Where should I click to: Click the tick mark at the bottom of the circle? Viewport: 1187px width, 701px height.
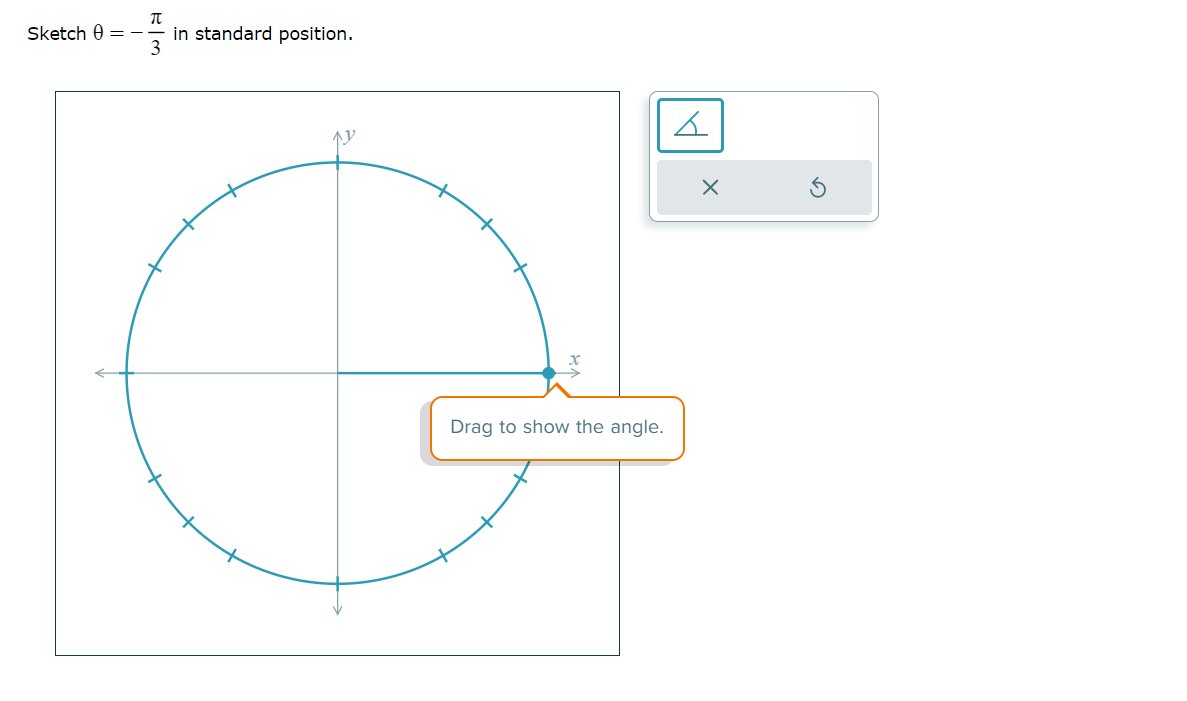(338, 582)
